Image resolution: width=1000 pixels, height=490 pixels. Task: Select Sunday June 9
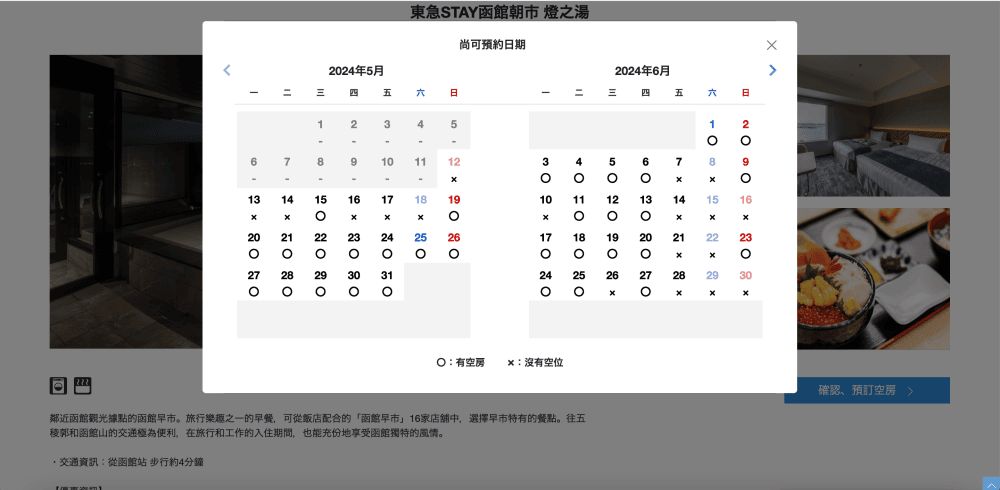(x=746, y=170)
